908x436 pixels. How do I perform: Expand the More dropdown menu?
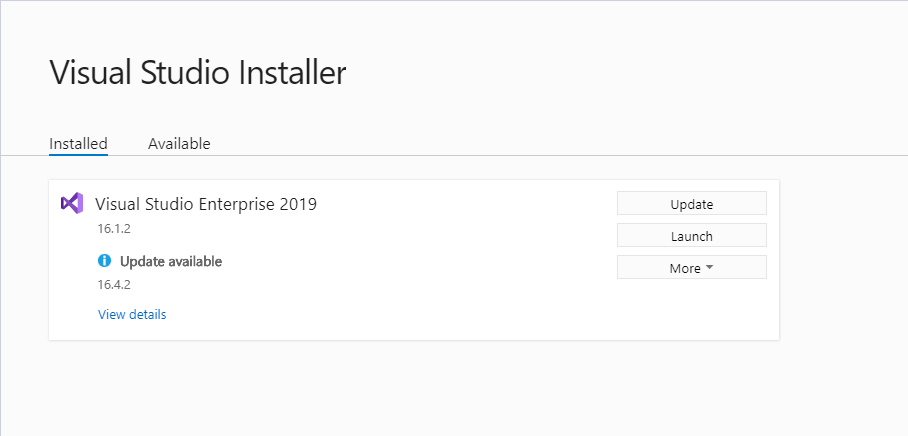[x=691, y=268]
